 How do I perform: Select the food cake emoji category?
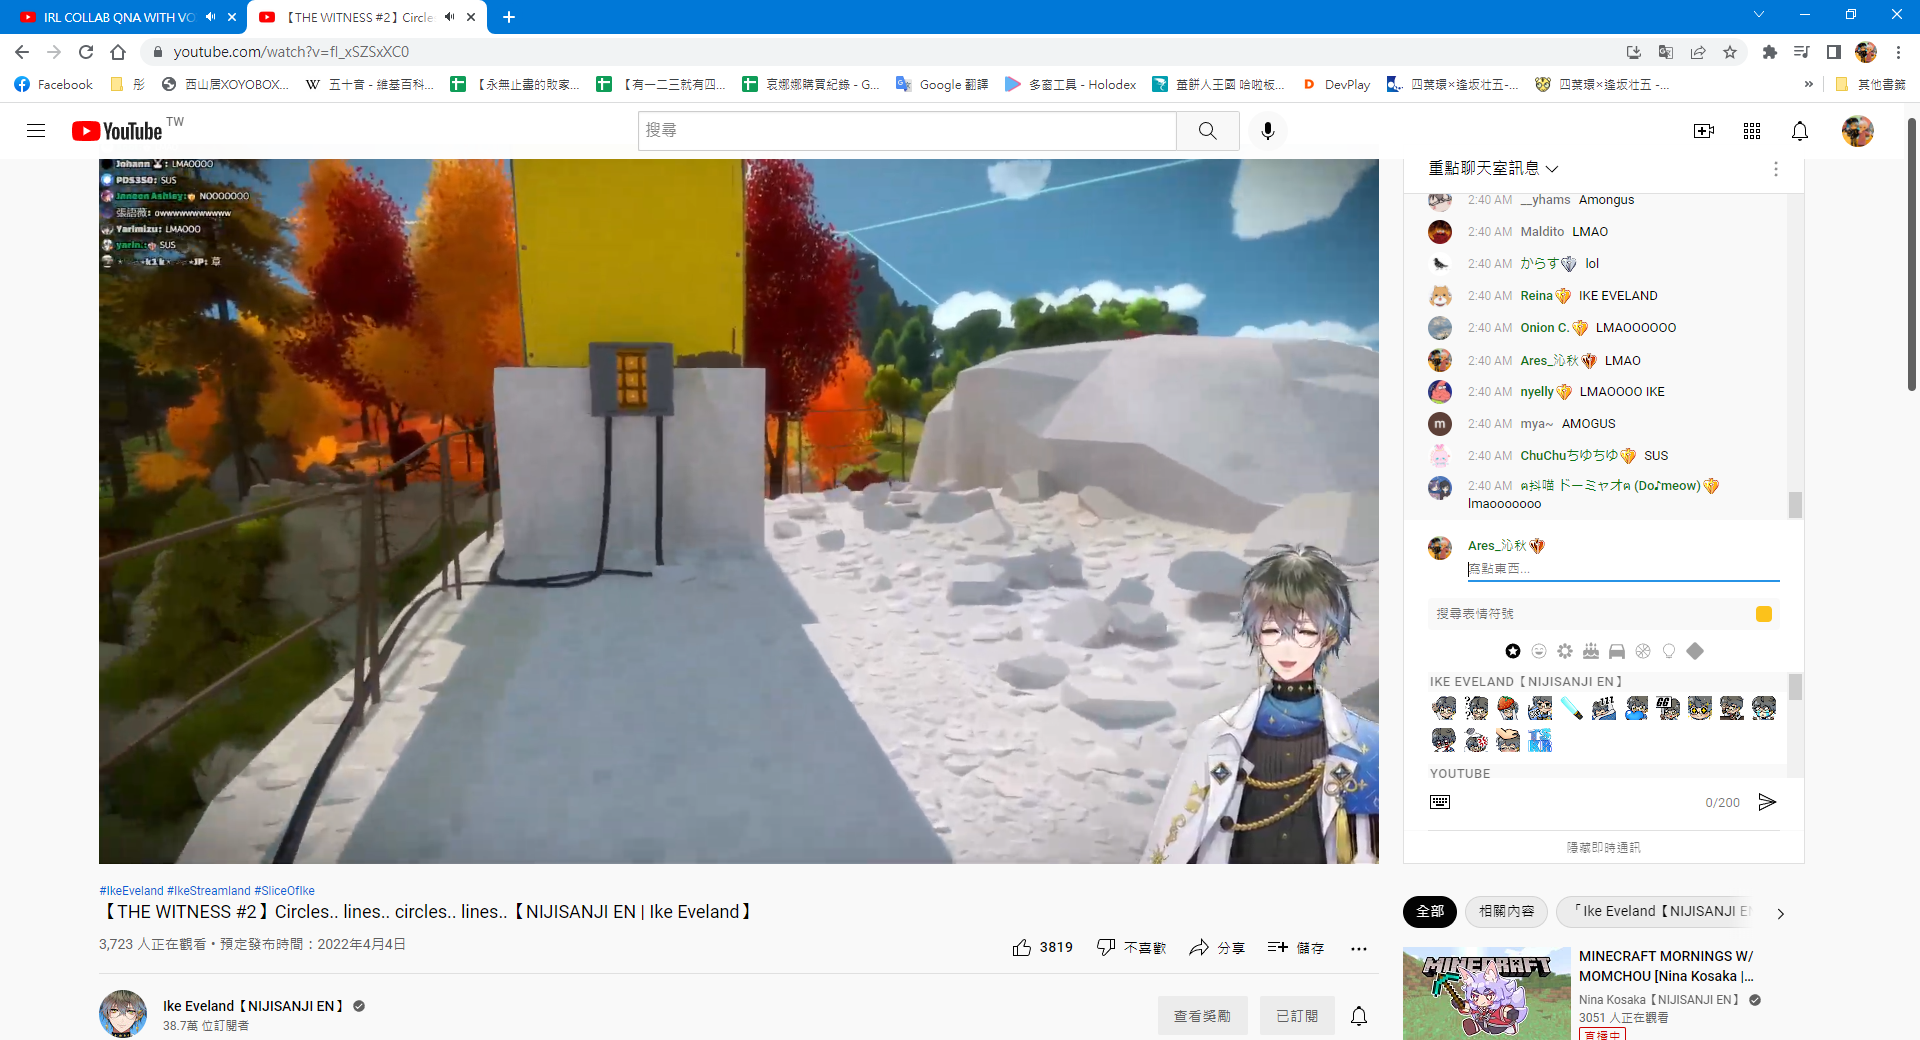point(1591,651)
